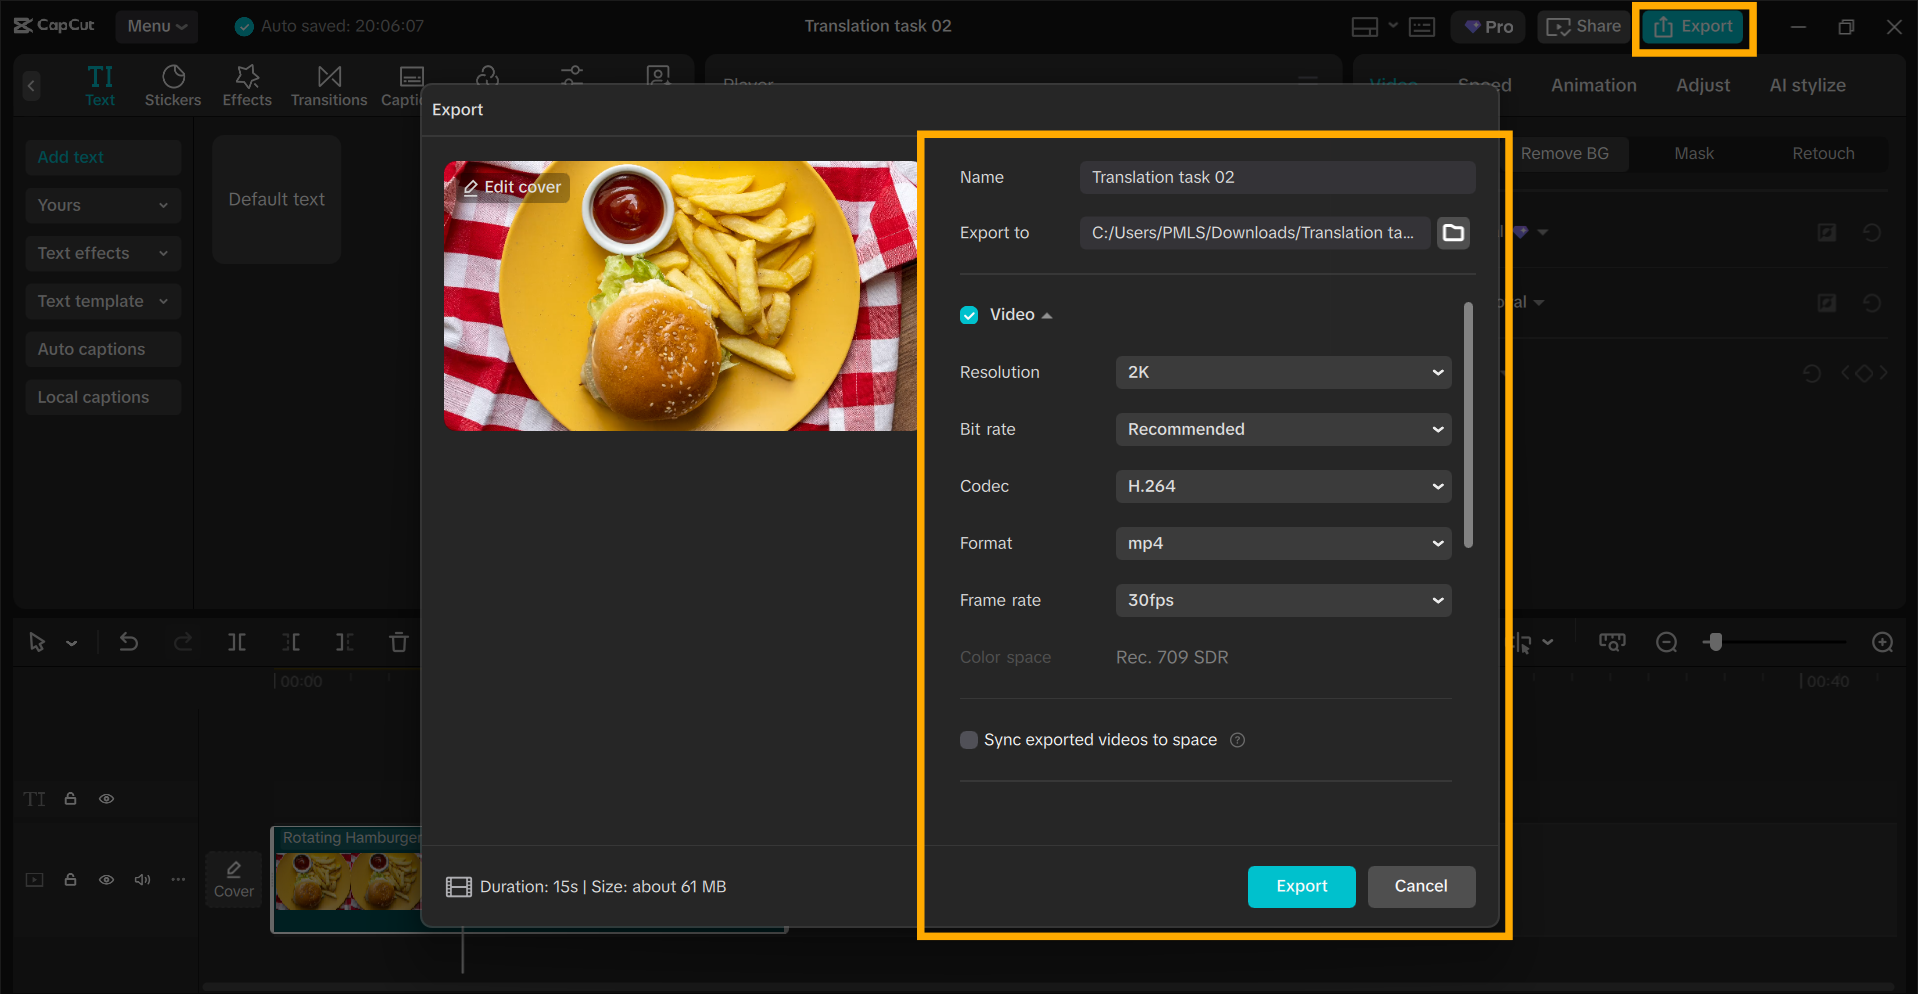This screenshot has height=994, width=1918.
Task: Click the help icon beside Sync exported videos
Action: pos(1238,740)
